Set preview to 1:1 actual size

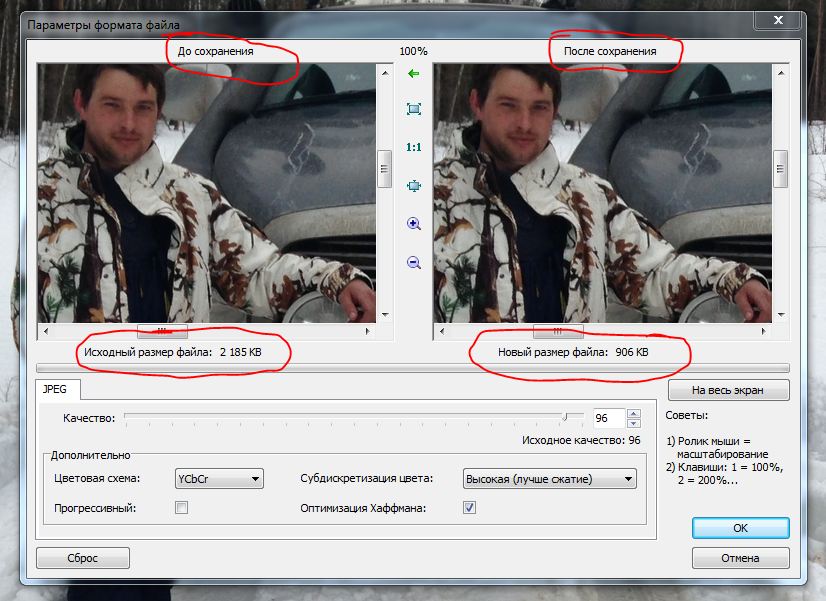click(x=413, y=147)
